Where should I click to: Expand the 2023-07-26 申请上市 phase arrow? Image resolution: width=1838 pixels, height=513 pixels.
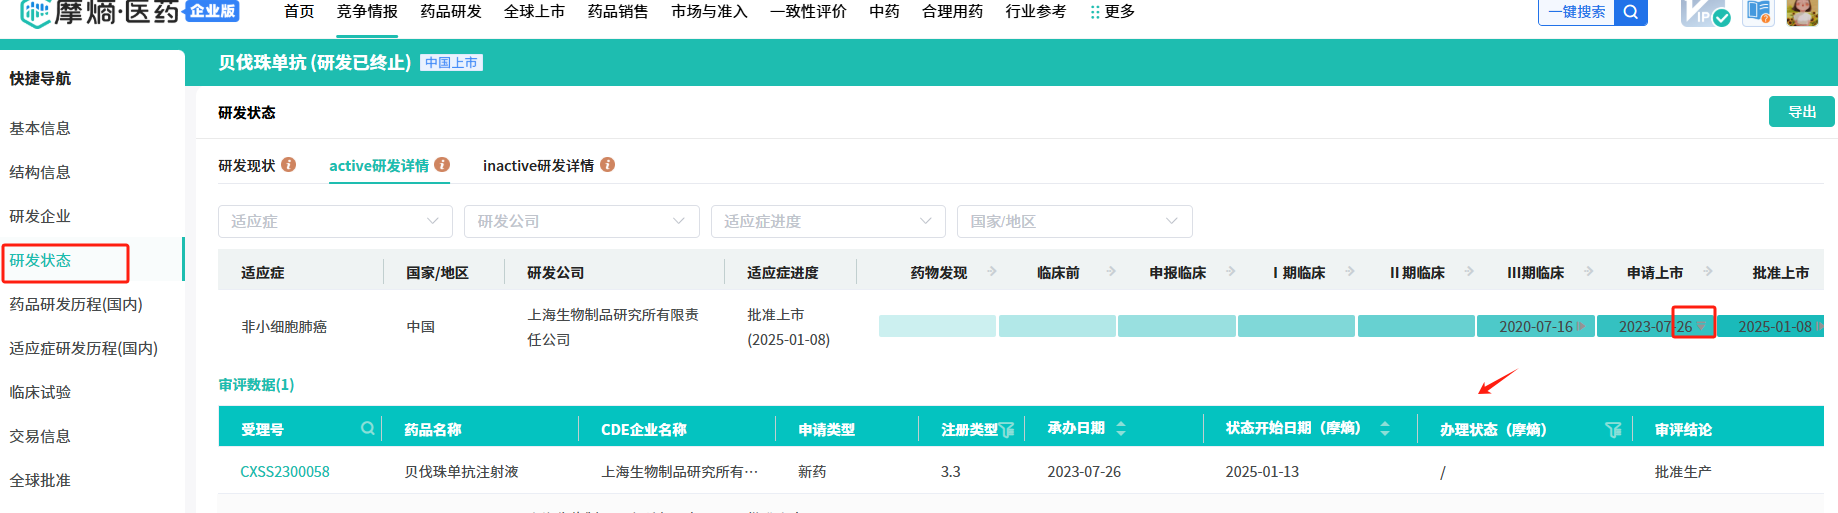(x=1700, y=326)
